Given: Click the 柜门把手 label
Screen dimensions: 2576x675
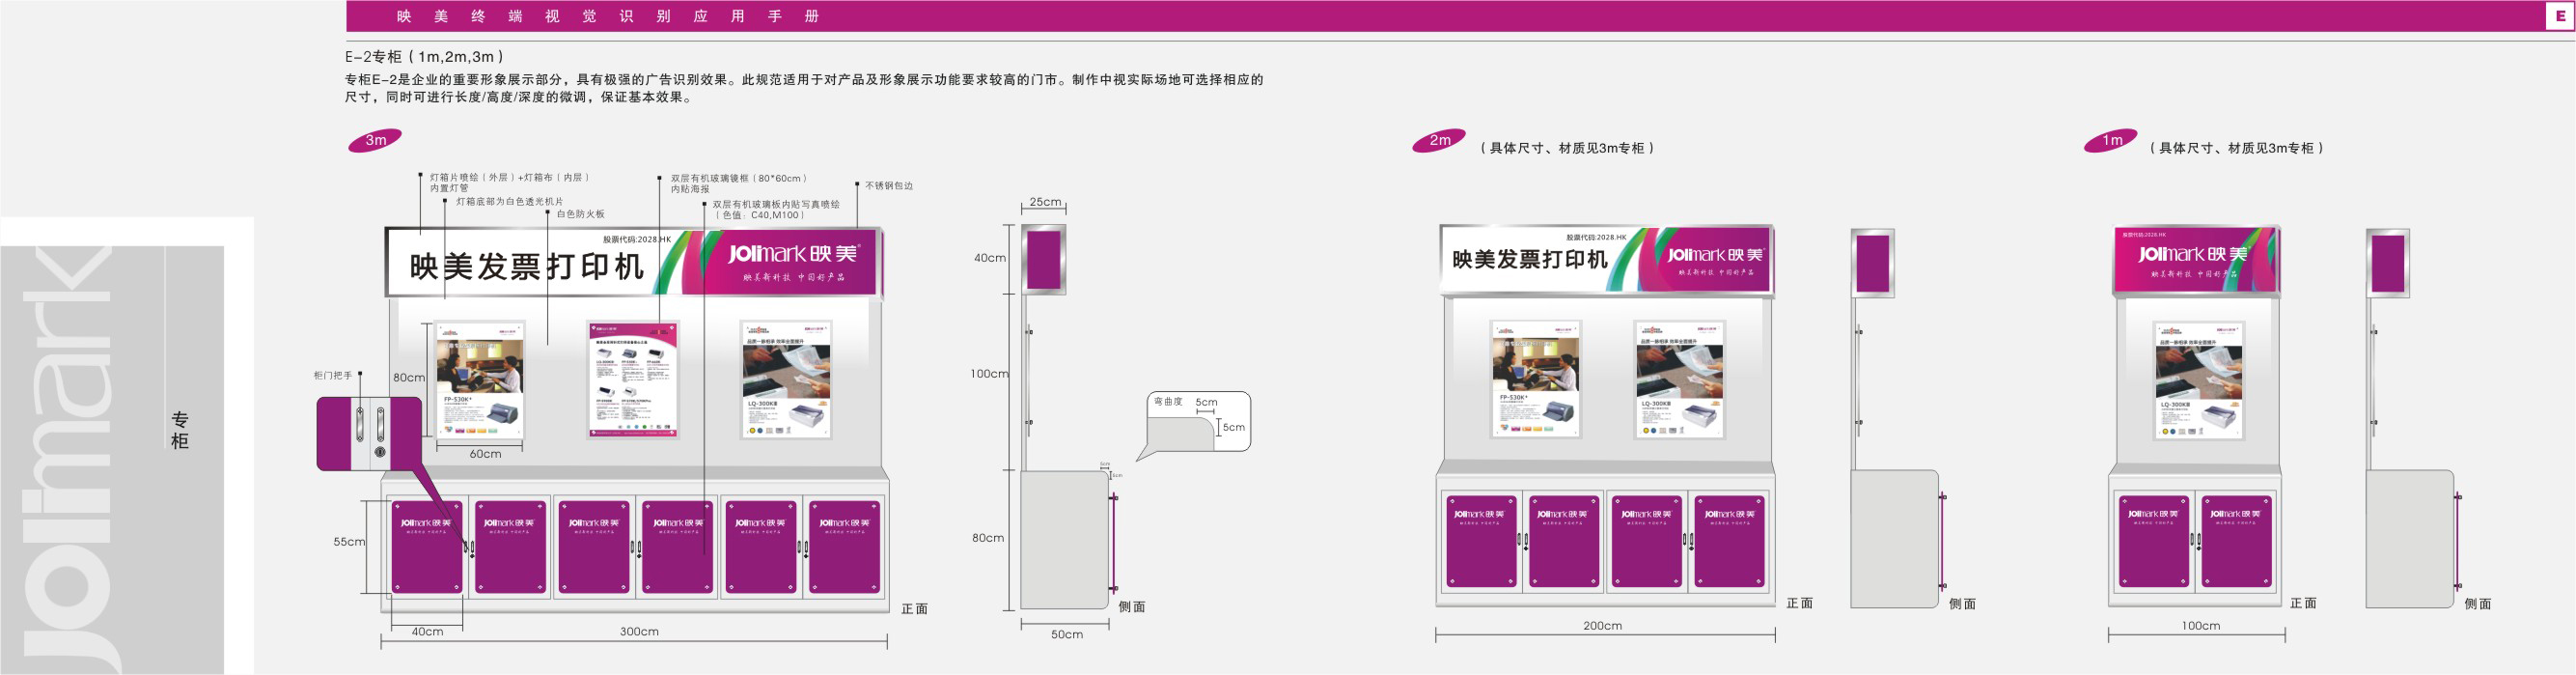Looking at the screenshot, I should click(x=333, y=376).
